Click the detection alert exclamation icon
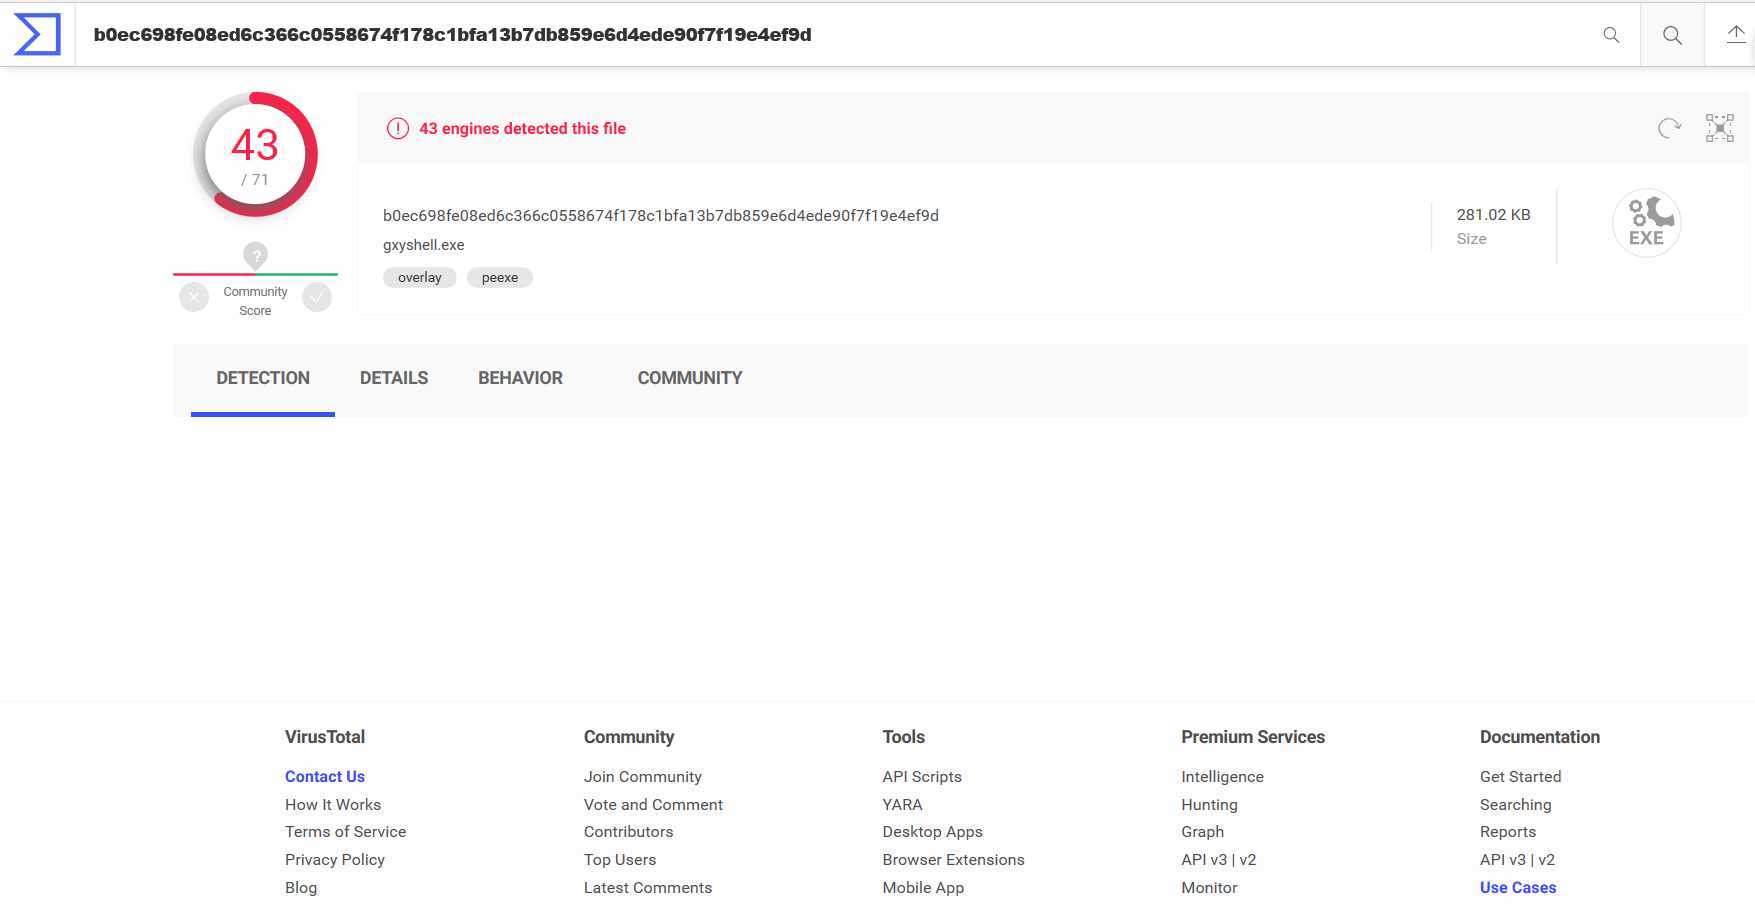The height and width of the screenshot is (908, 1755). click(398, 128)
